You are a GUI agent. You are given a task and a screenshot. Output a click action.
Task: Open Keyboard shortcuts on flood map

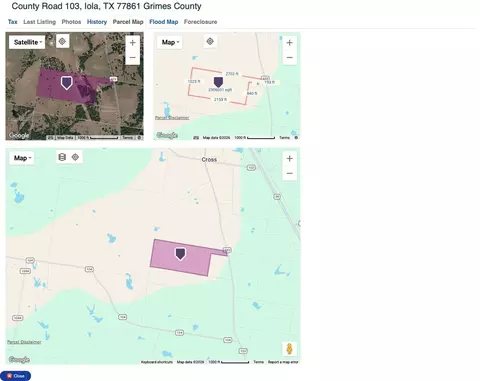point(157,362)
